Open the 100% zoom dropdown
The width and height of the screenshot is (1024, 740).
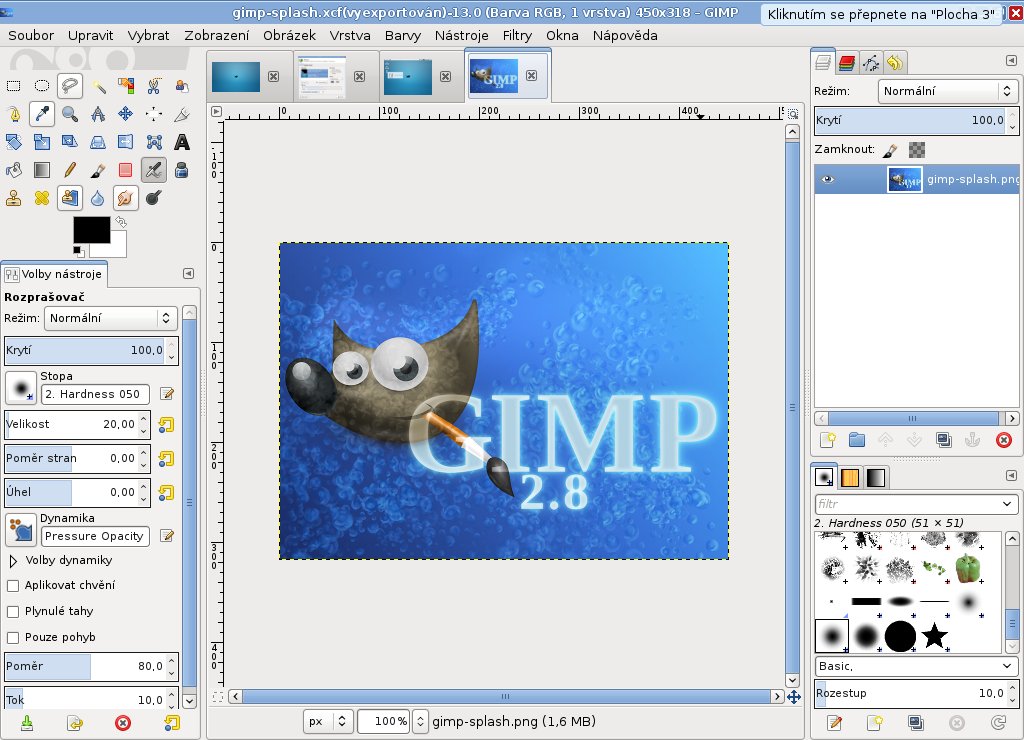tap(420, 721)
